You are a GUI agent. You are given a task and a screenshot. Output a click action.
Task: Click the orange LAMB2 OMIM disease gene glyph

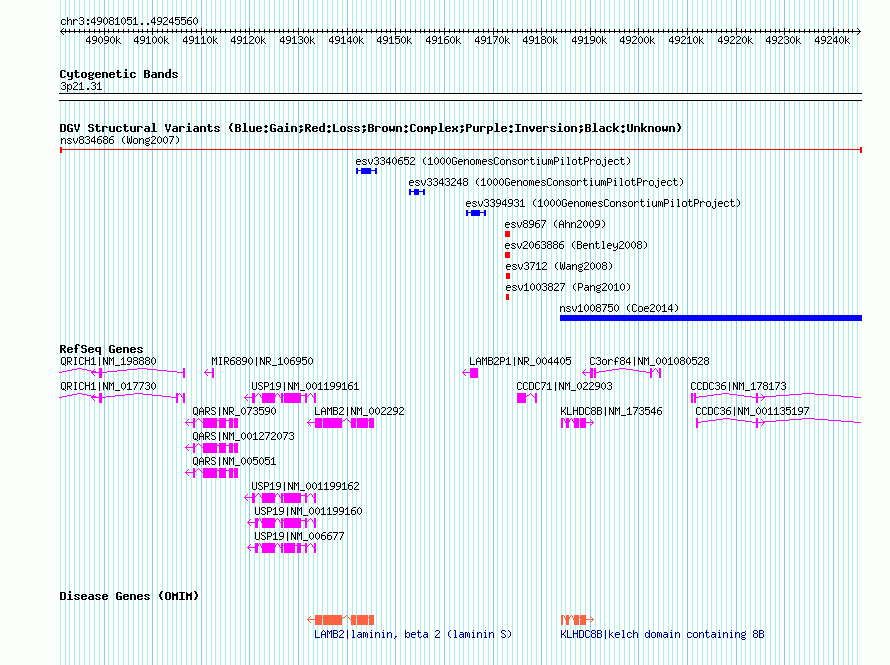(341, 620)
